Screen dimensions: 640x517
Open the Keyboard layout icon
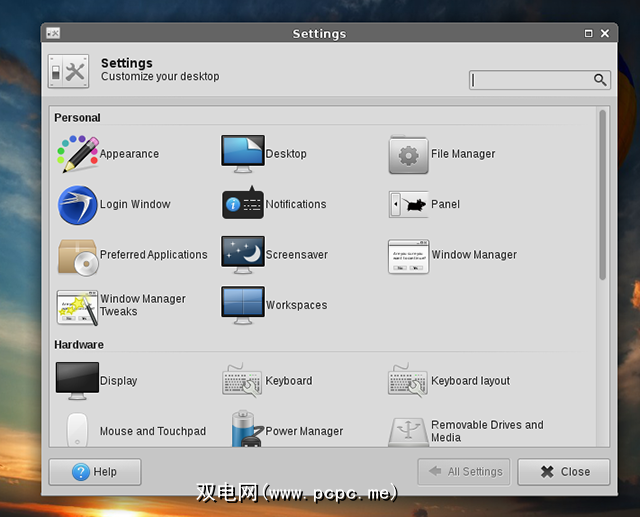(x=408, y=380)
